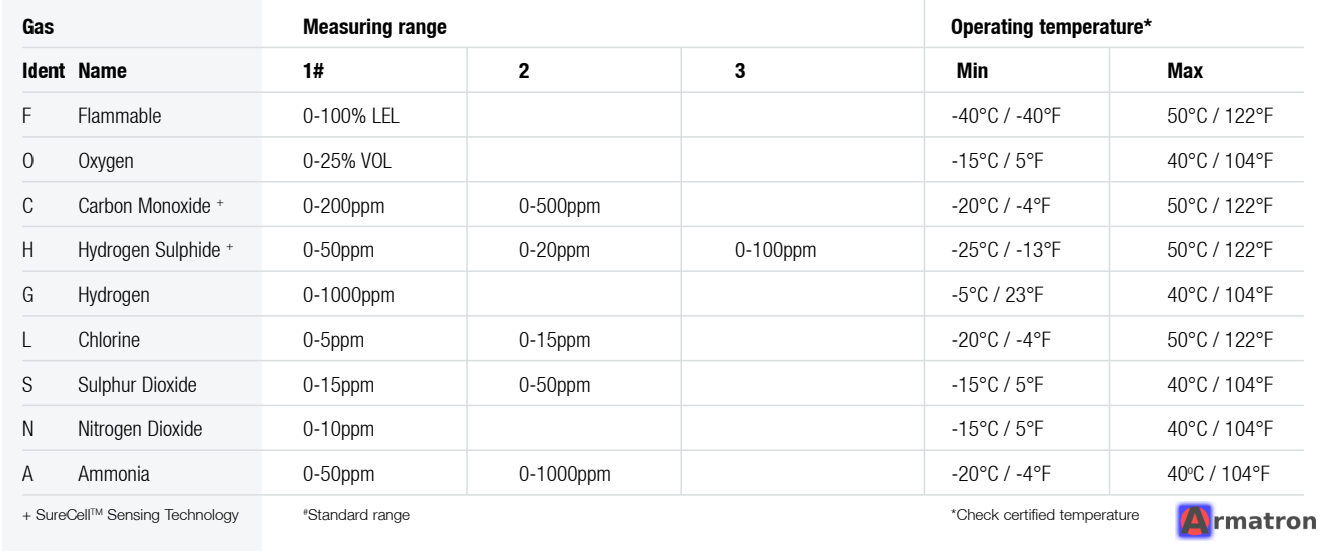
Task: Select the Flammable gas name cell
Action: (x=119, y=116)
